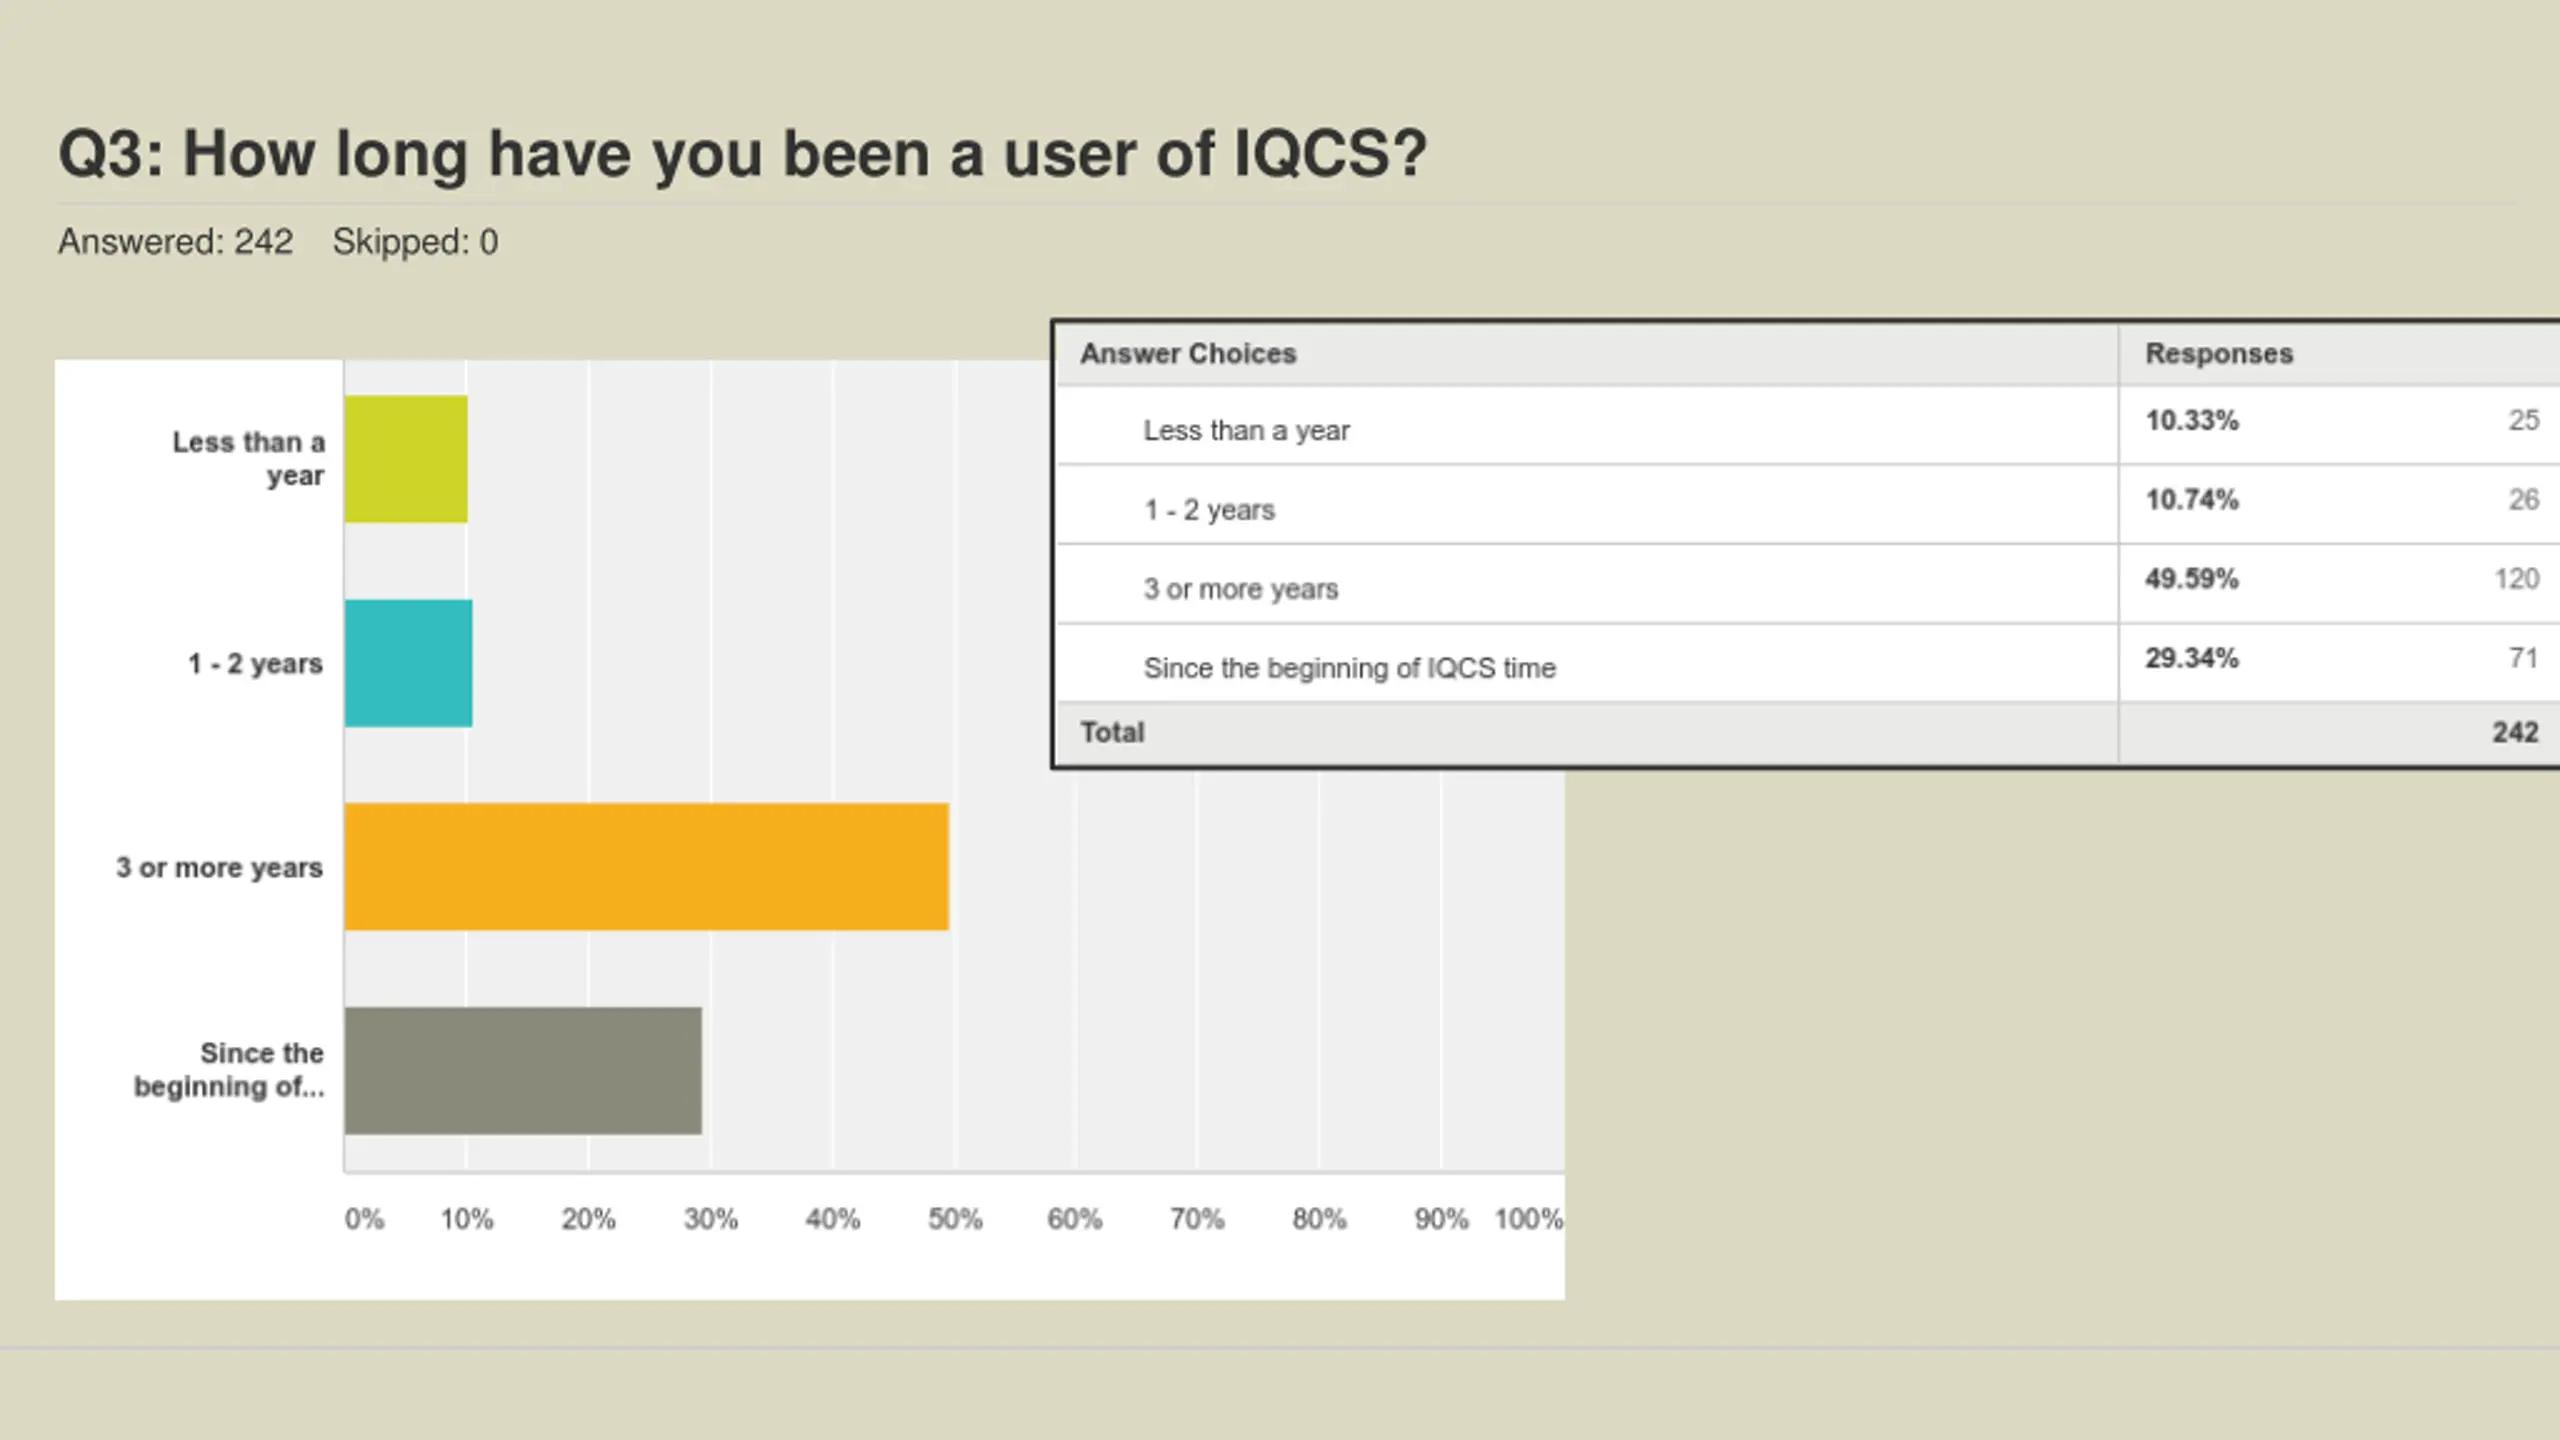
Task: Click the Q3 question title
Action: [742, 155]
